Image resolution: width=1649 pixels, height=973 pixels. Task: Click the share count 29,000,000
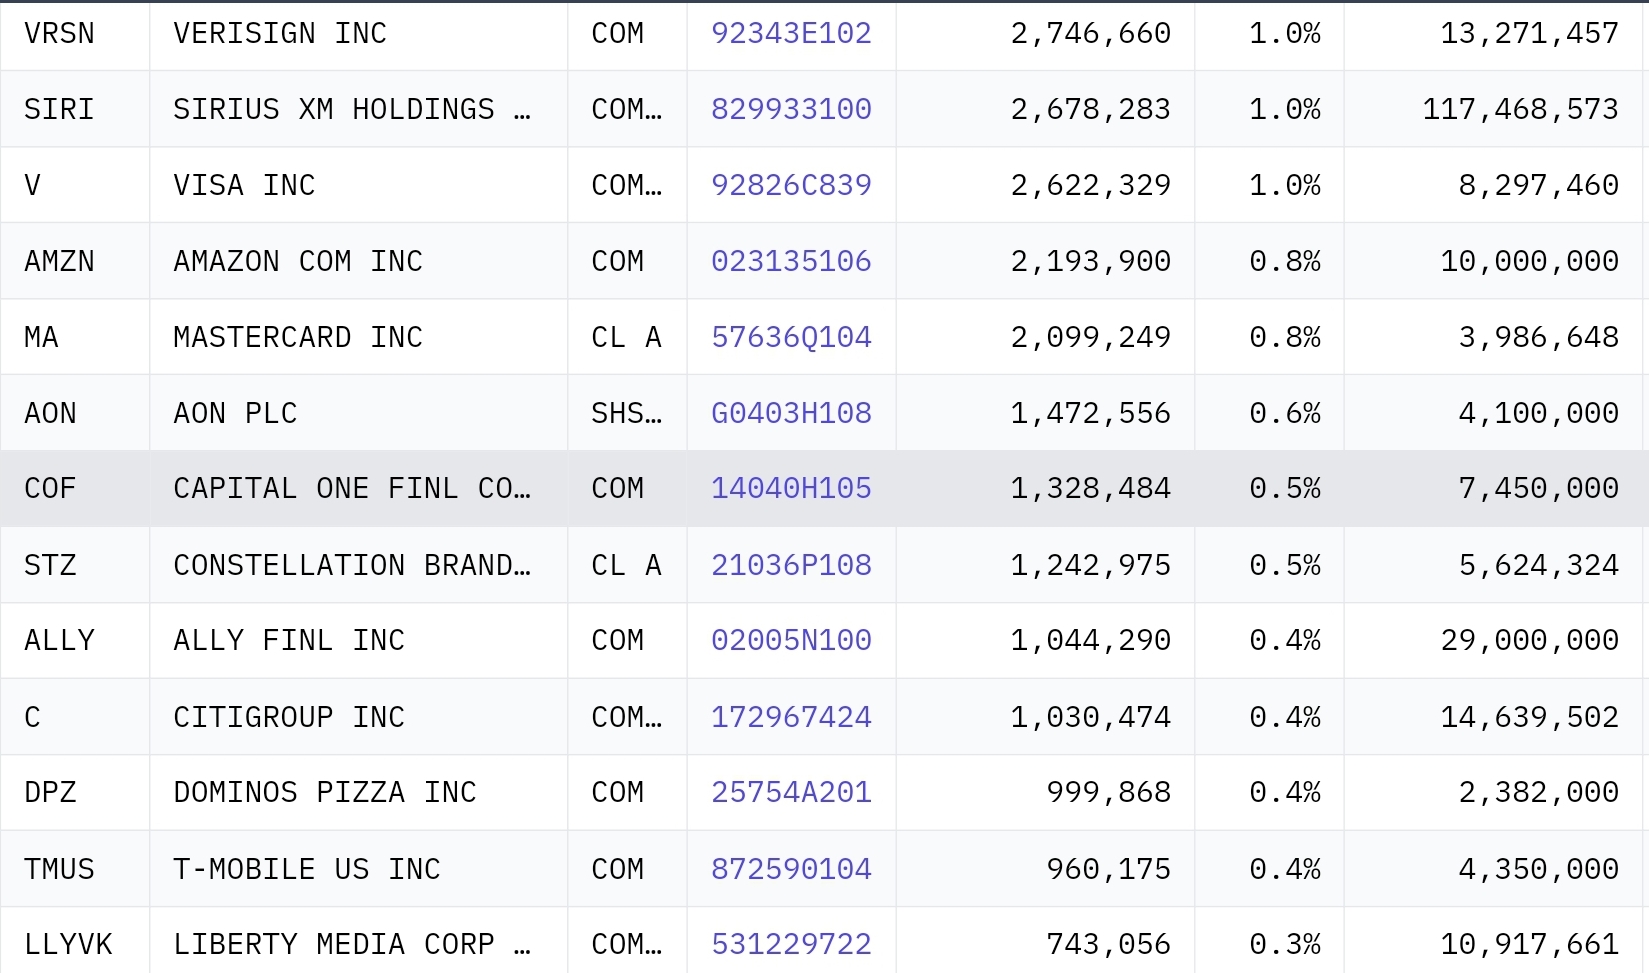[1529, 640]
